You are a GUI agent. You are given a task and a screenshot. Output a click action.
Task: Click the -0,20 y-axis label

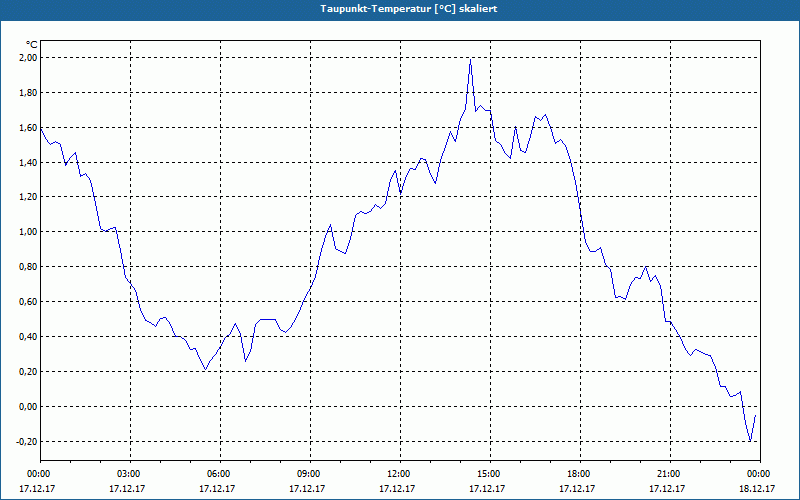tap(27, 441)
